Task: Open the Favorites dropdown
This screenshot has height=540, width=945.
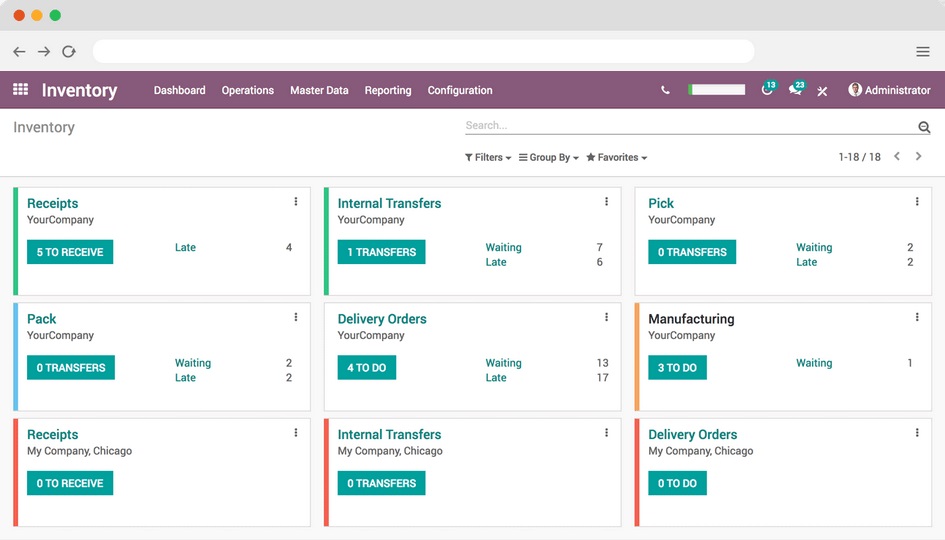Action: (x=617, y=157)
